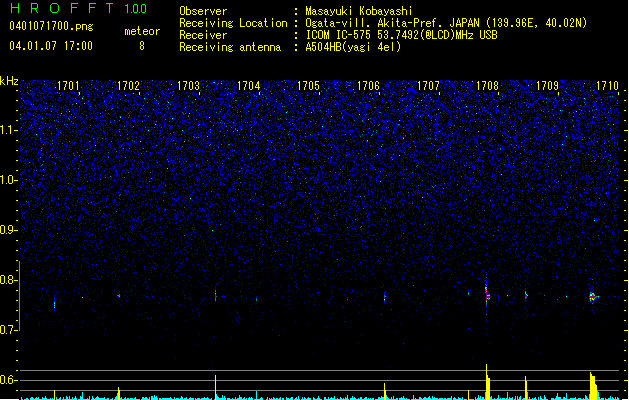Image resolution: width=629 pixels, height=400 pixels.
Task: Click the 0.6 kHz frequency label
Action: [8, 380]
